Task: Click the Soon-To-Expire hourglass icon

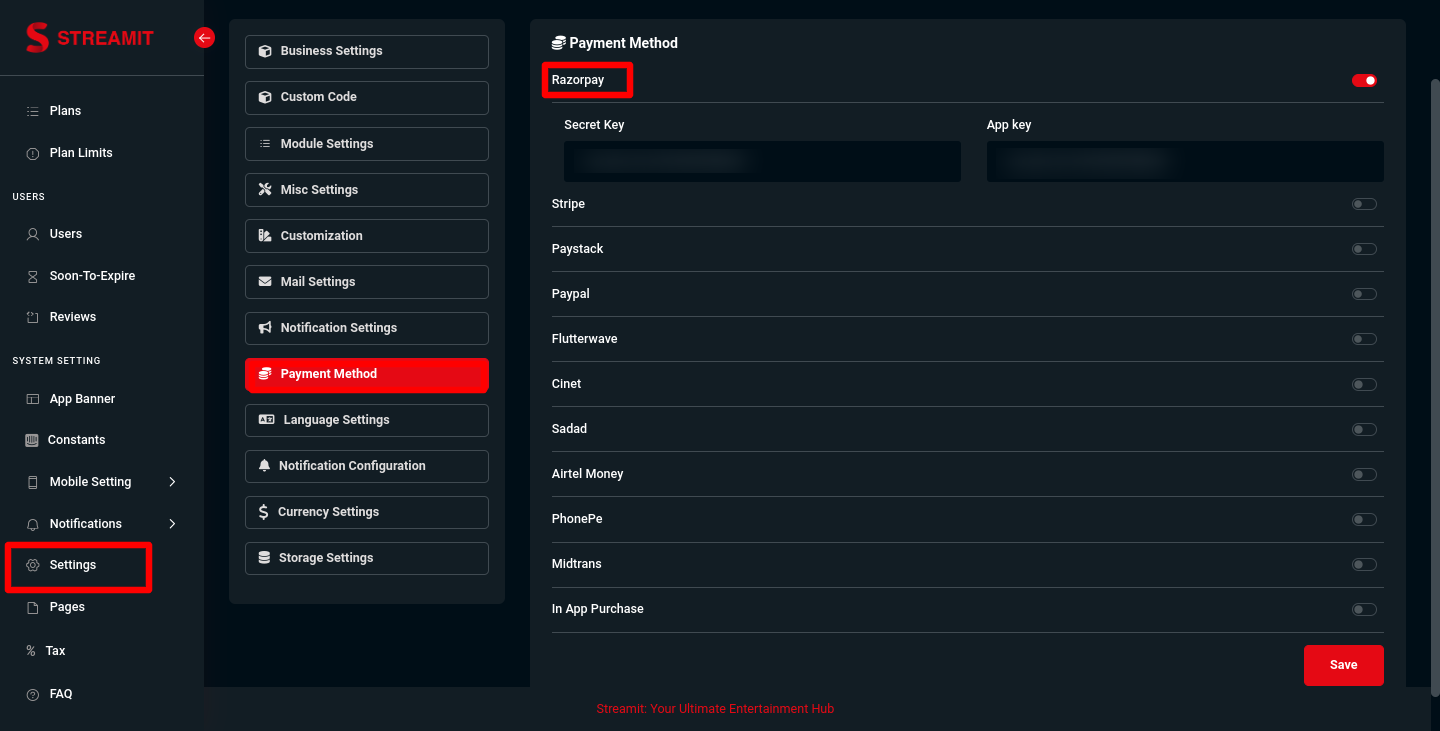Action: click(32, 276)
